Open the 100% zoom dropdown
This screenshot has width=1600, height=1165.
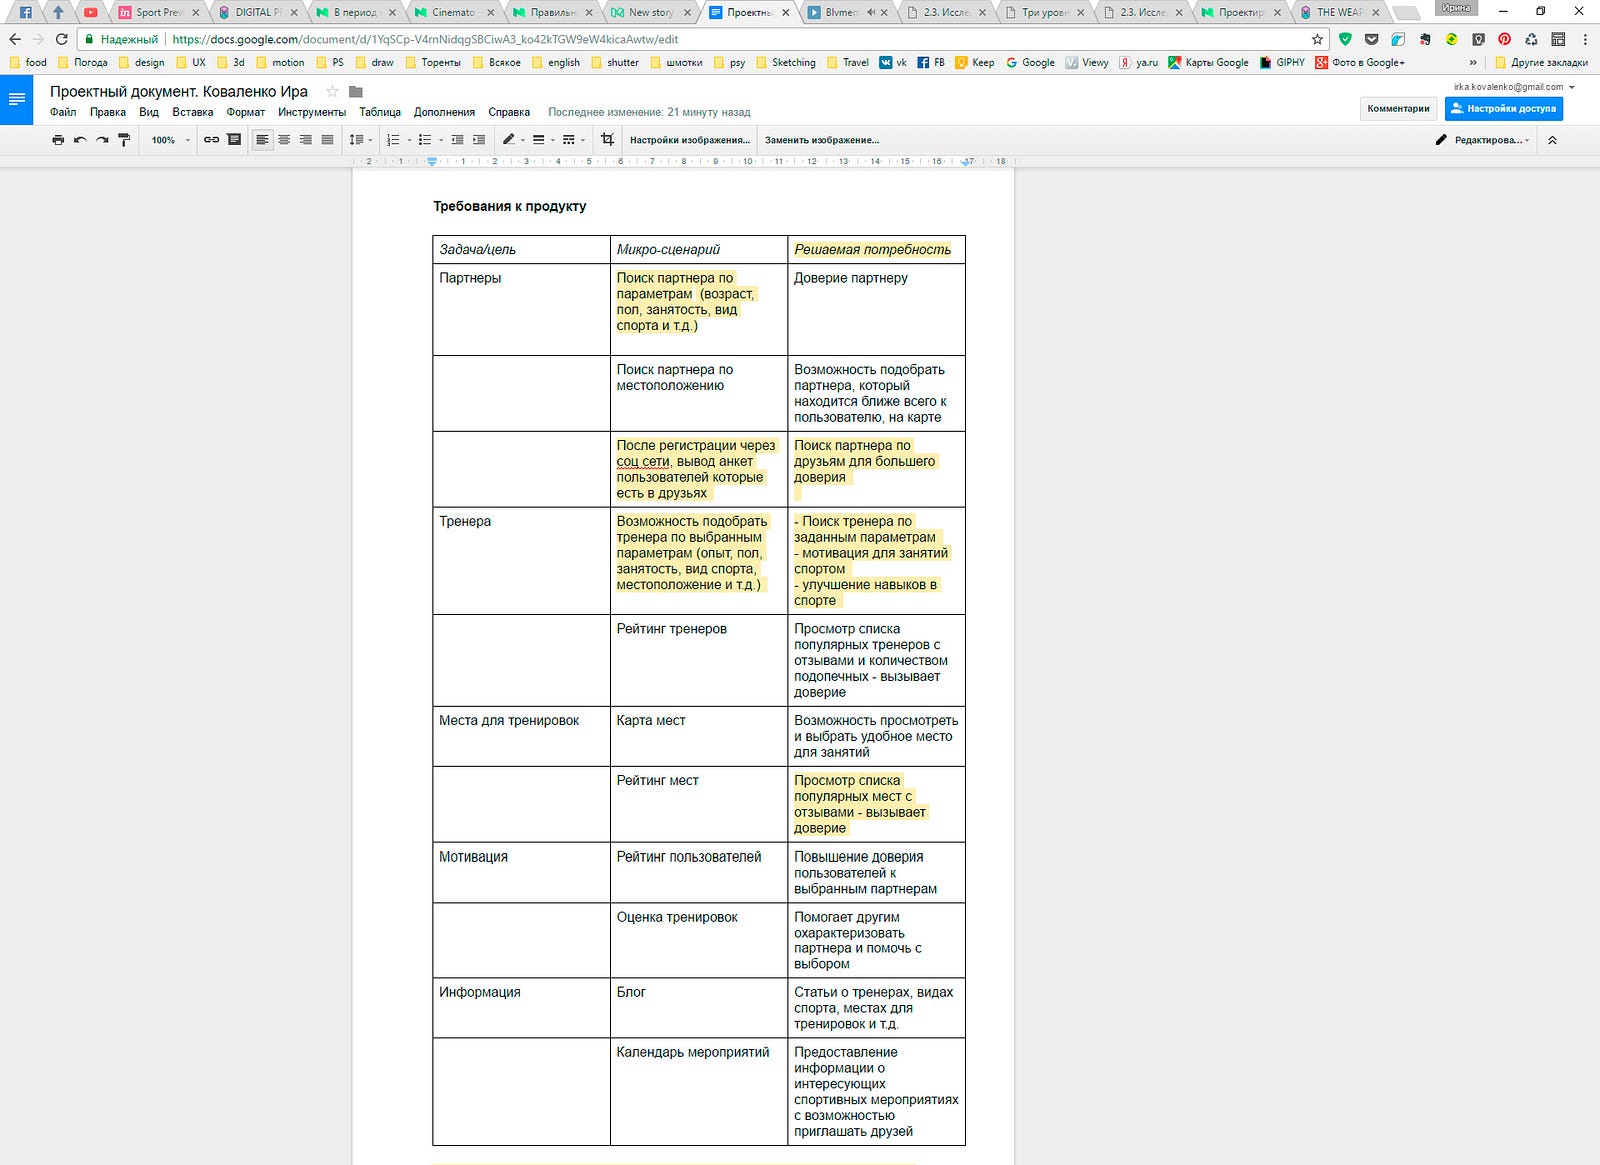point(170,140)
